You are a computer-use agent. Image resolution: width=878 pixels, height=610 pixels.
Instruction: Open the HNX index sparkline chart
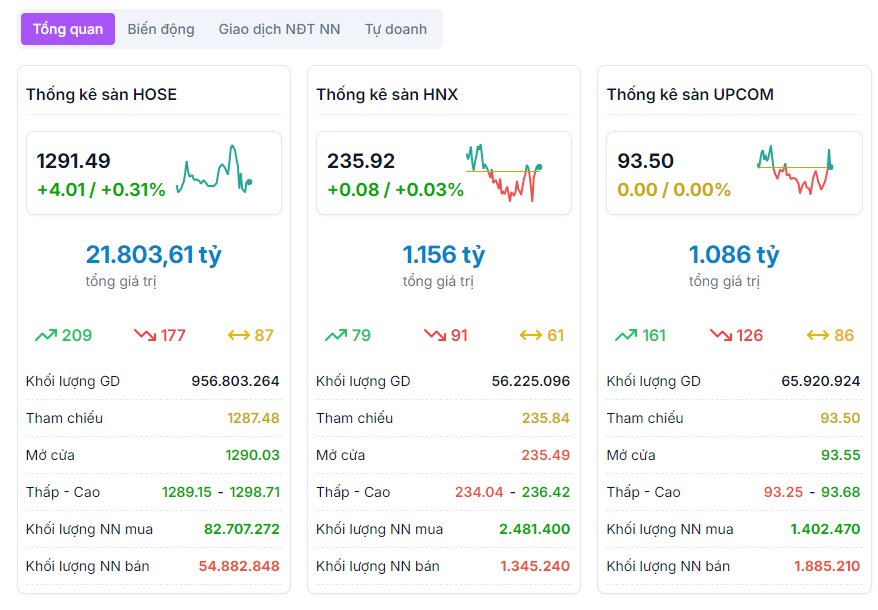coord(504,172)
